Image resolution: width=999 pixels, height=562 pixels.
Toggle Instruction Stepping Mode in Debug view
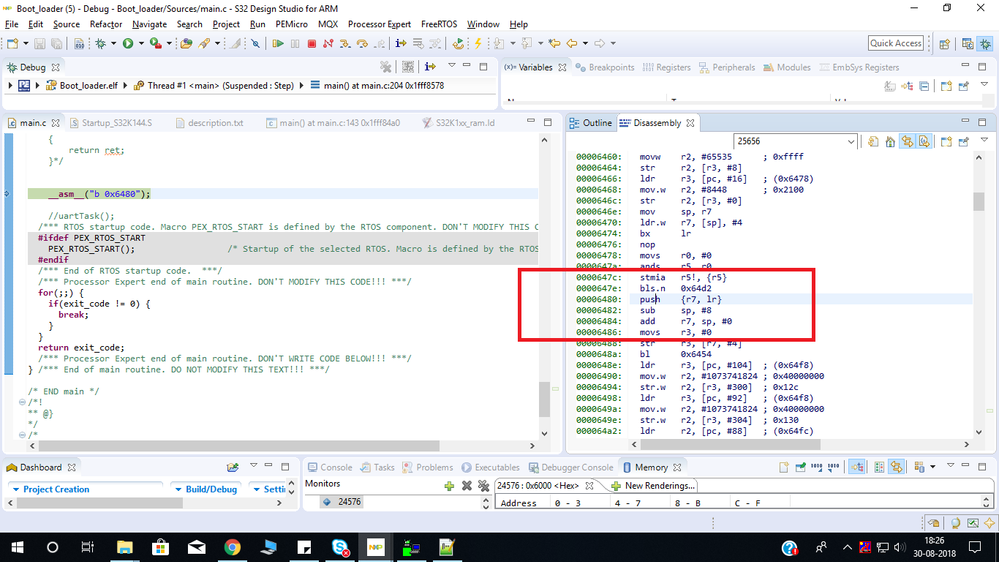(x=431, y=67)
